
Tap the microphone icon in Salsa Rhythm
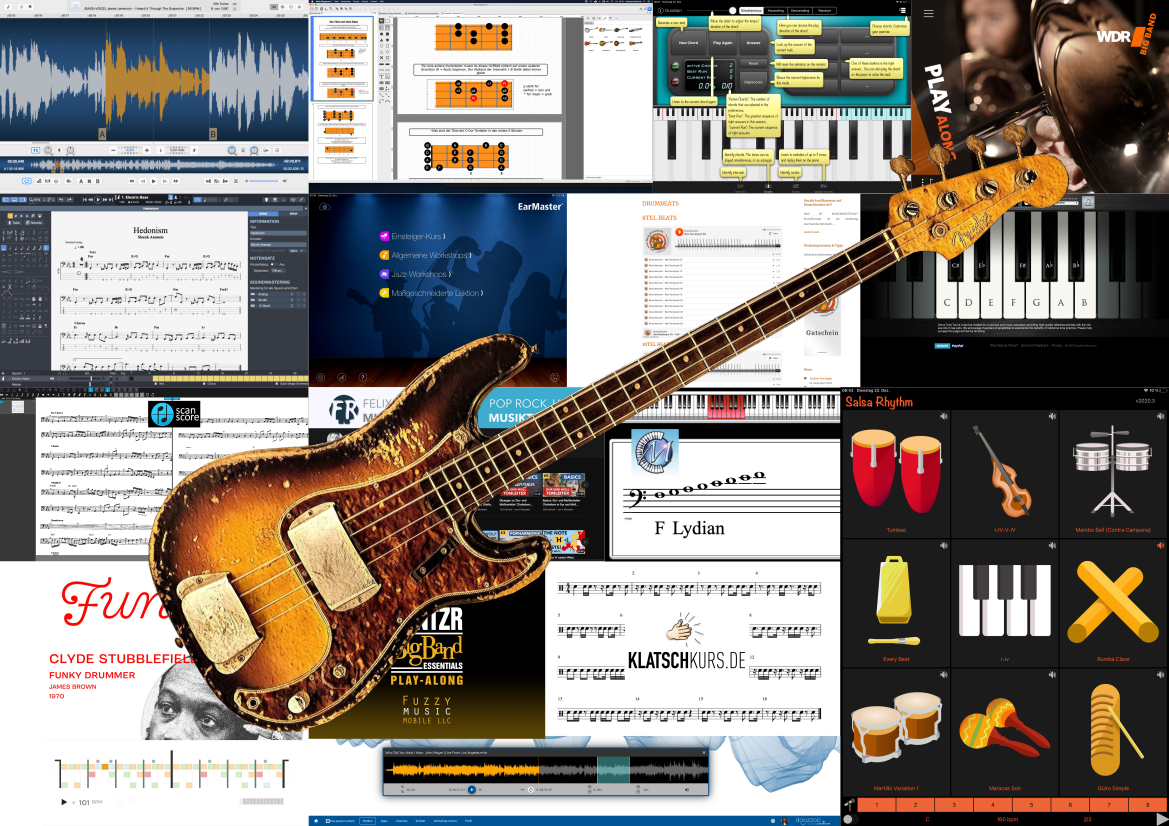(849, 804)
